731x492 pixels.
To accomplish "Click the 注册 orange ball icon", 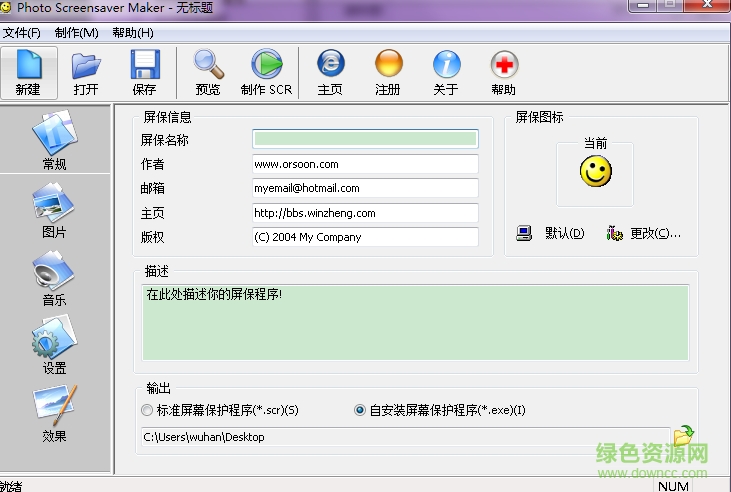I will coord(388,73).
